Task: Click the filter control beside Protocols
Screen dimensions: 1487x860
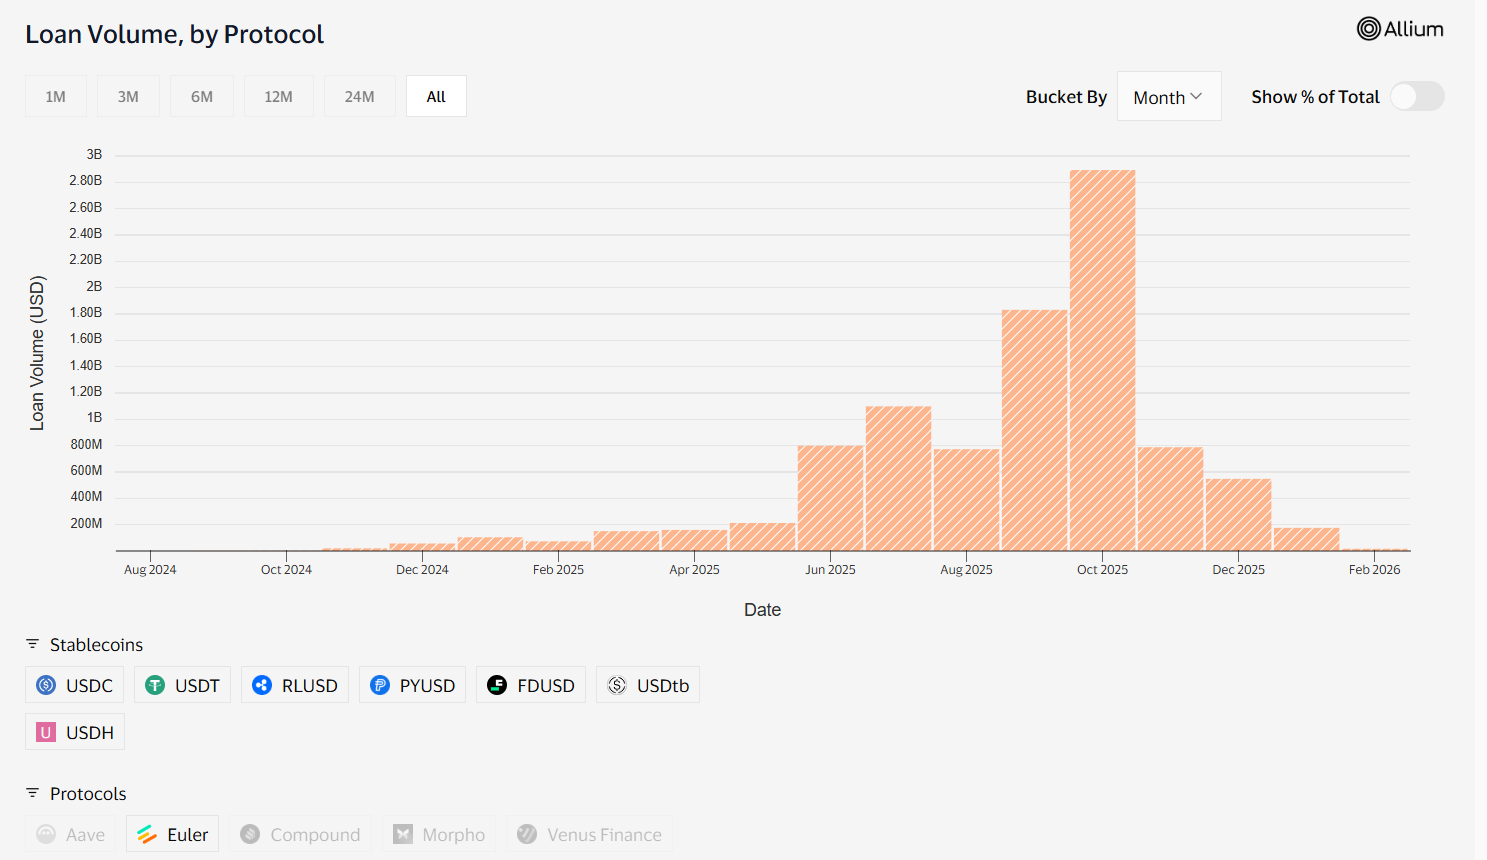Action: pyautogui.click(x=31, y=793)
